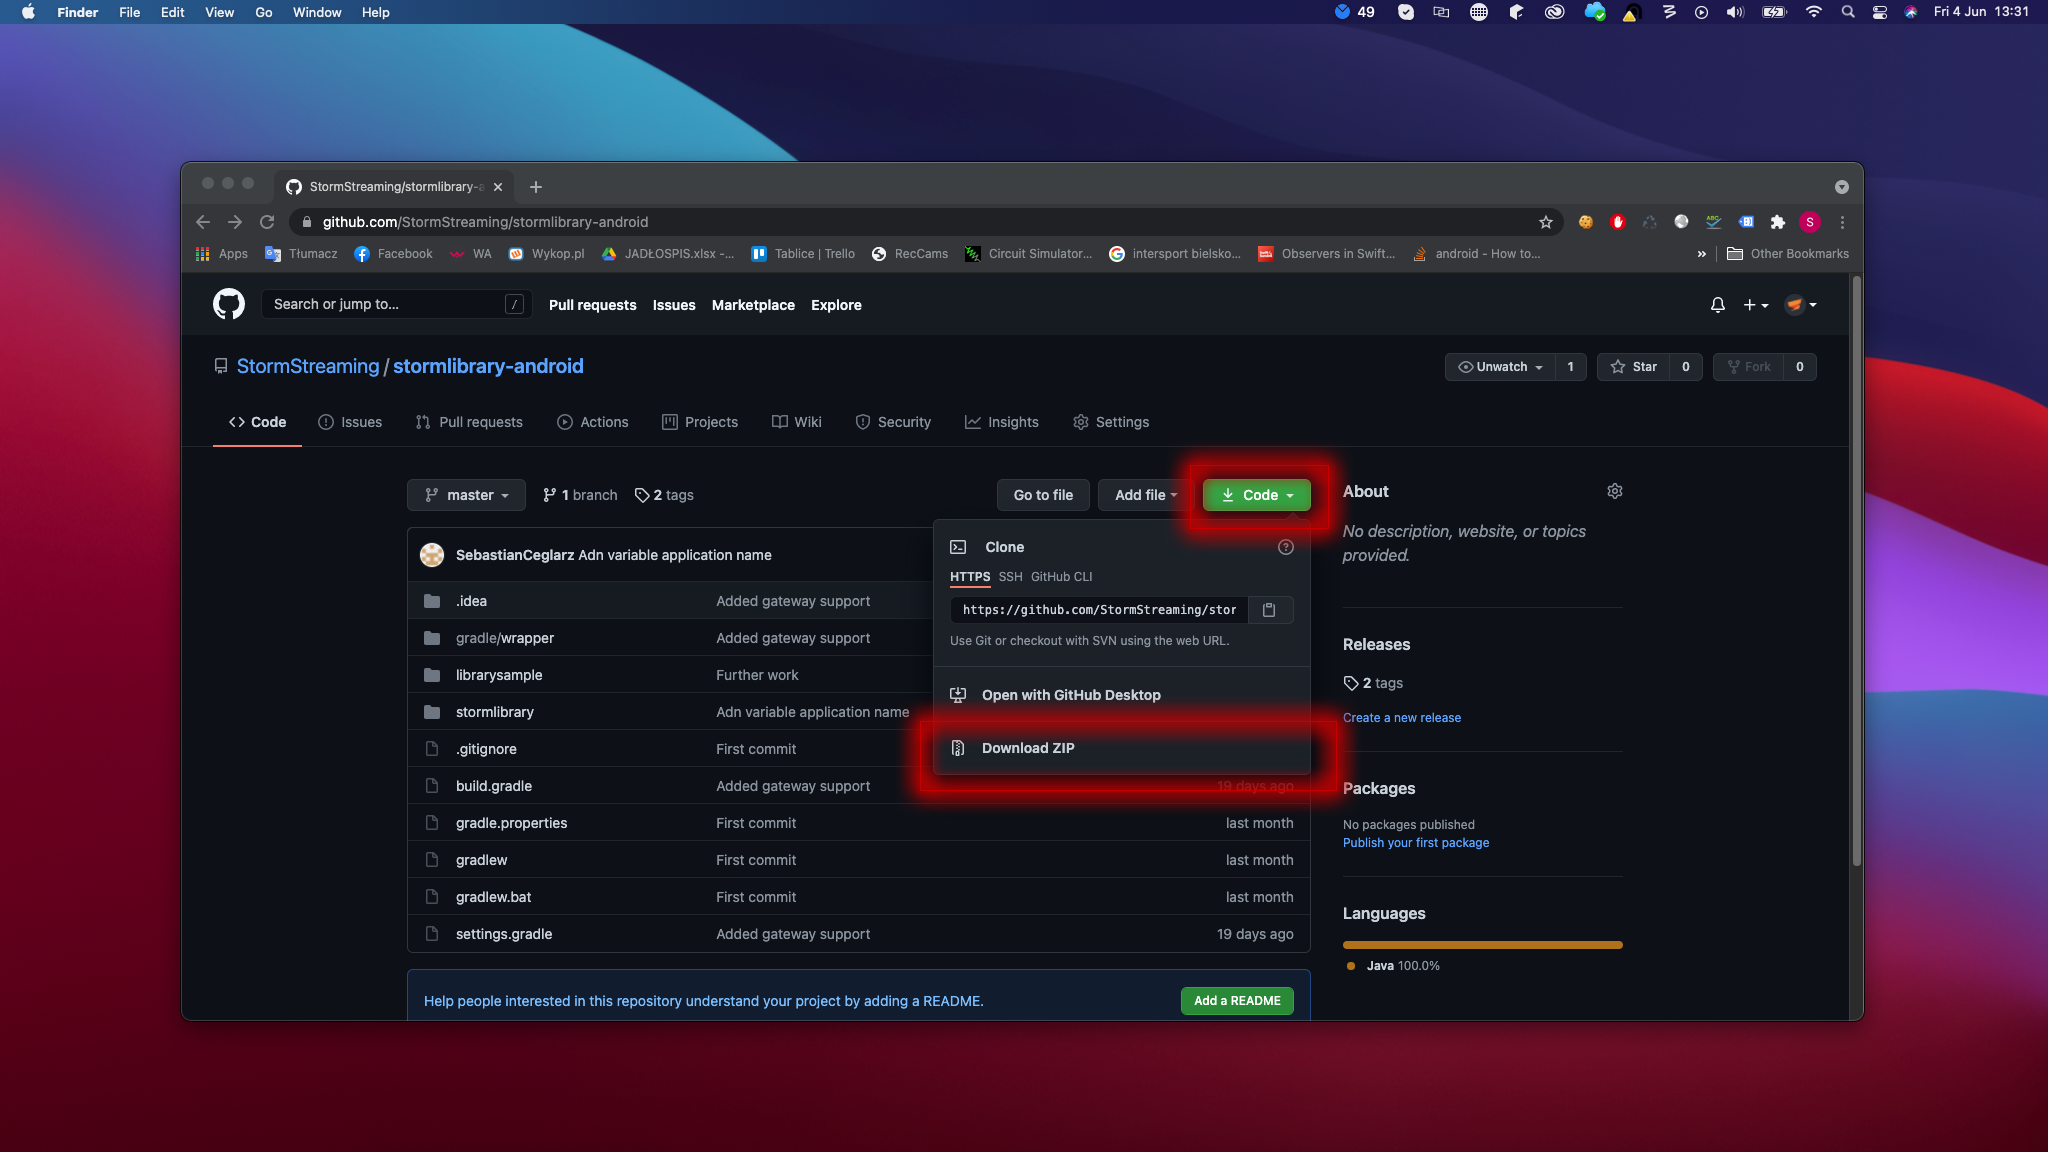Click the 1 branch link
The height and width of the screenshot is (1152, 2048).
[580, 495]
